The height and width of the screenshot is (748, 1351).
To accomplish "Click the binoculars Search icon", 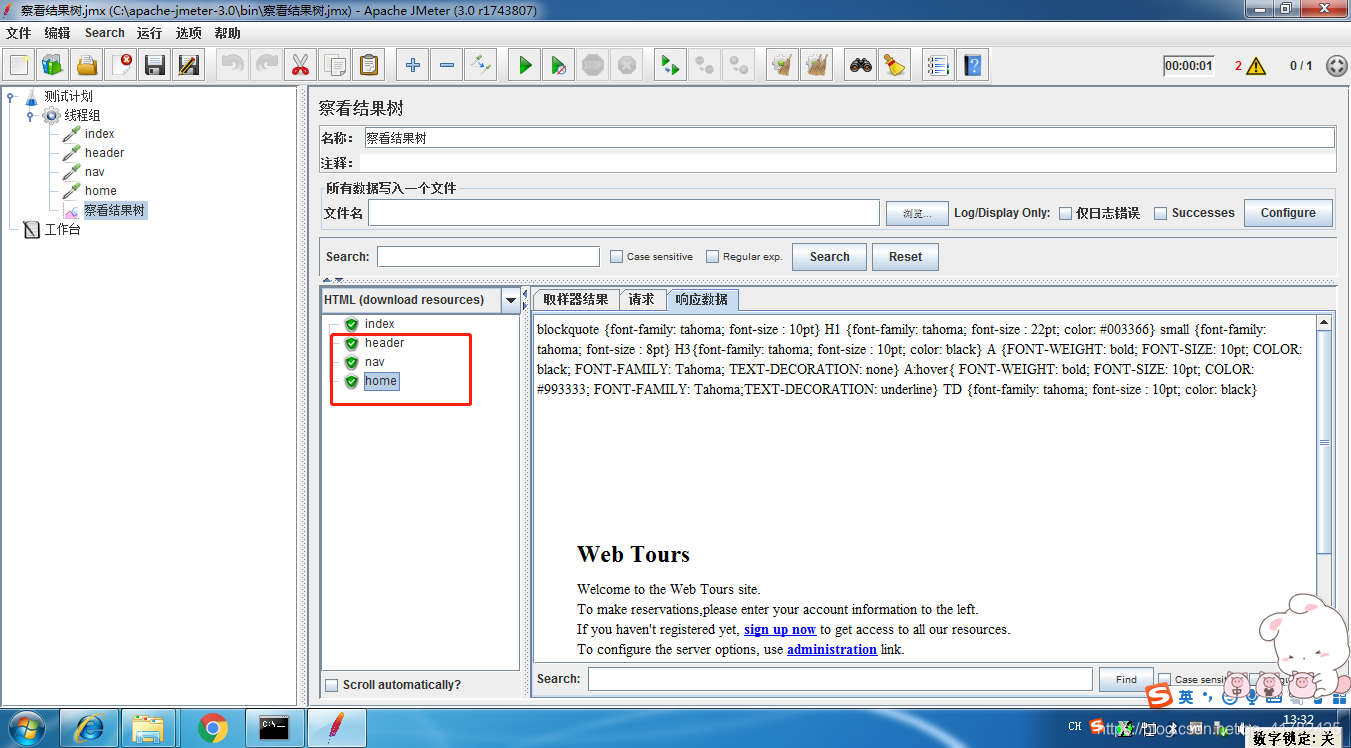I will 861,65.
